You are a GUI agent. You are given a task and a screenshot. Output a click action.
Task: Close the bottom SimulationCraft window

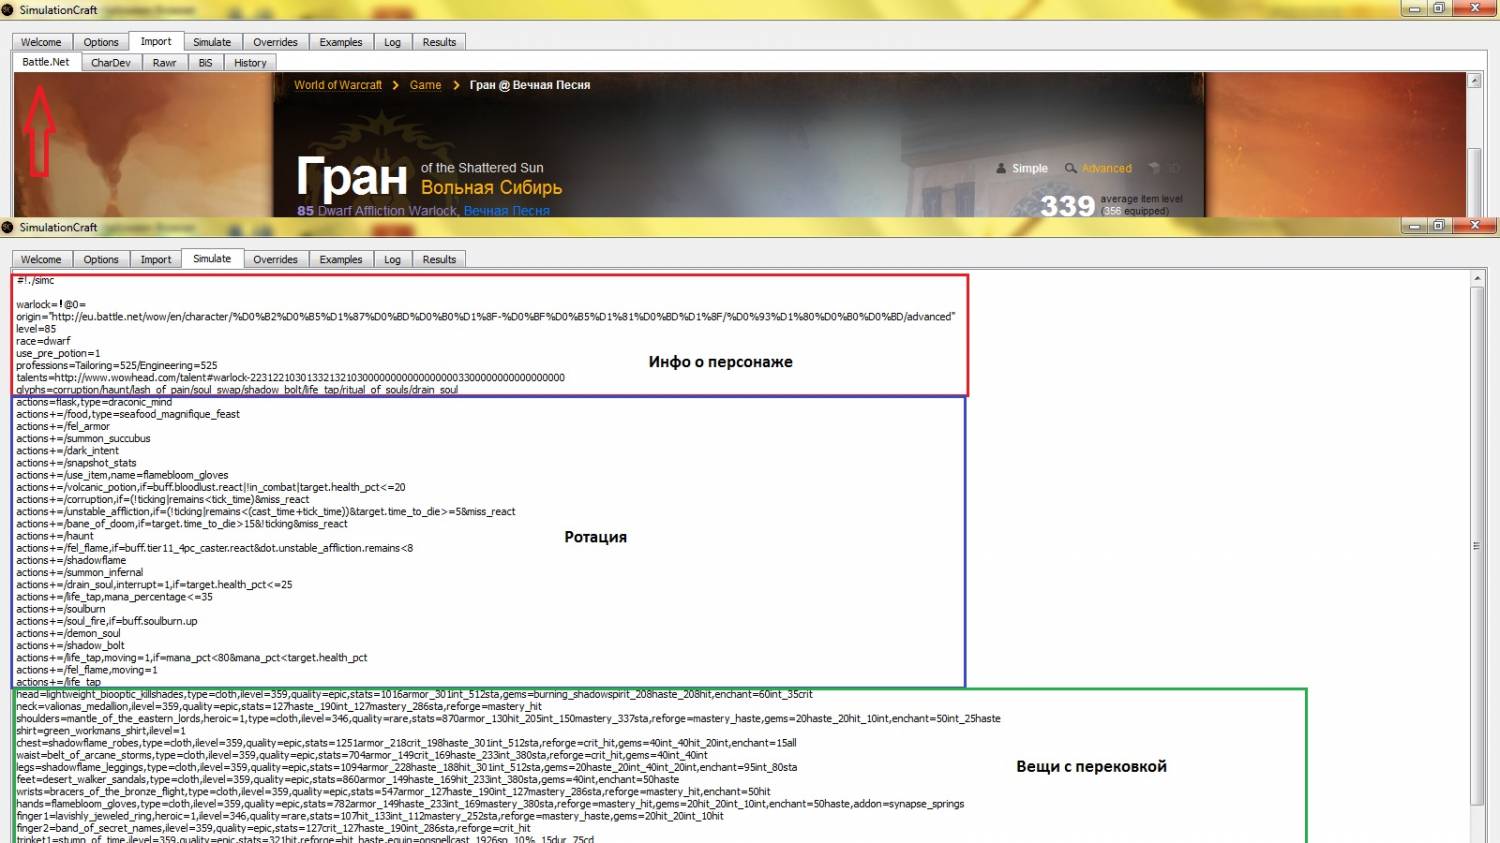(x=1474, y=225)
